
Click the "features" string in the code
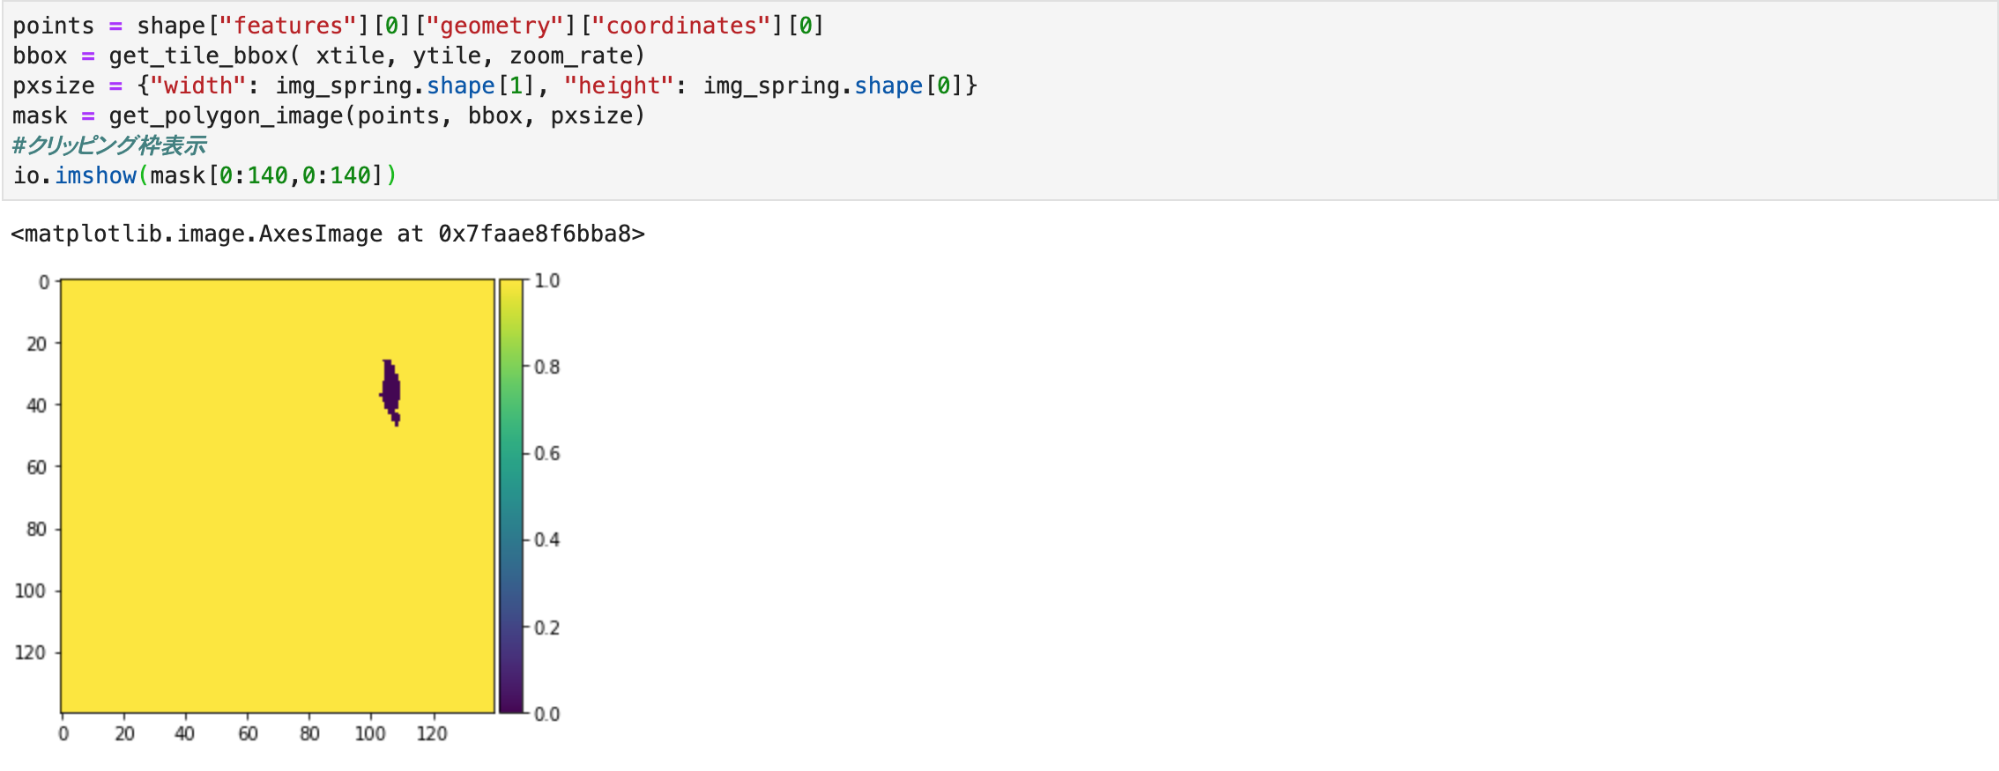288,26
